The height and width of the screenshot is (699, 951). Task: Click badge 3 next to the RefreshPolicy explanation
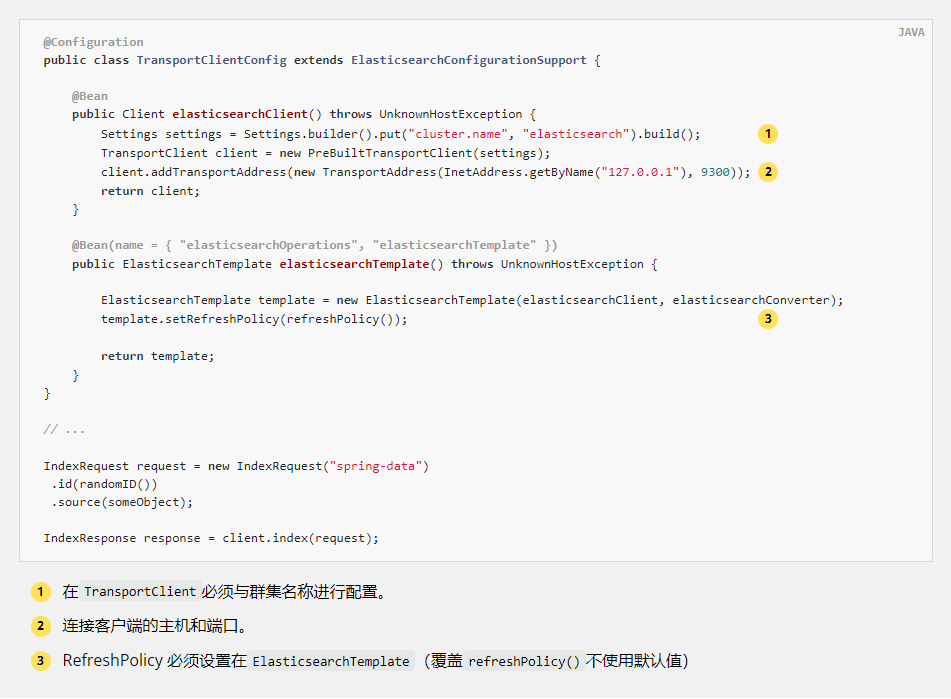pyautogui.click(x=41, y=661)
